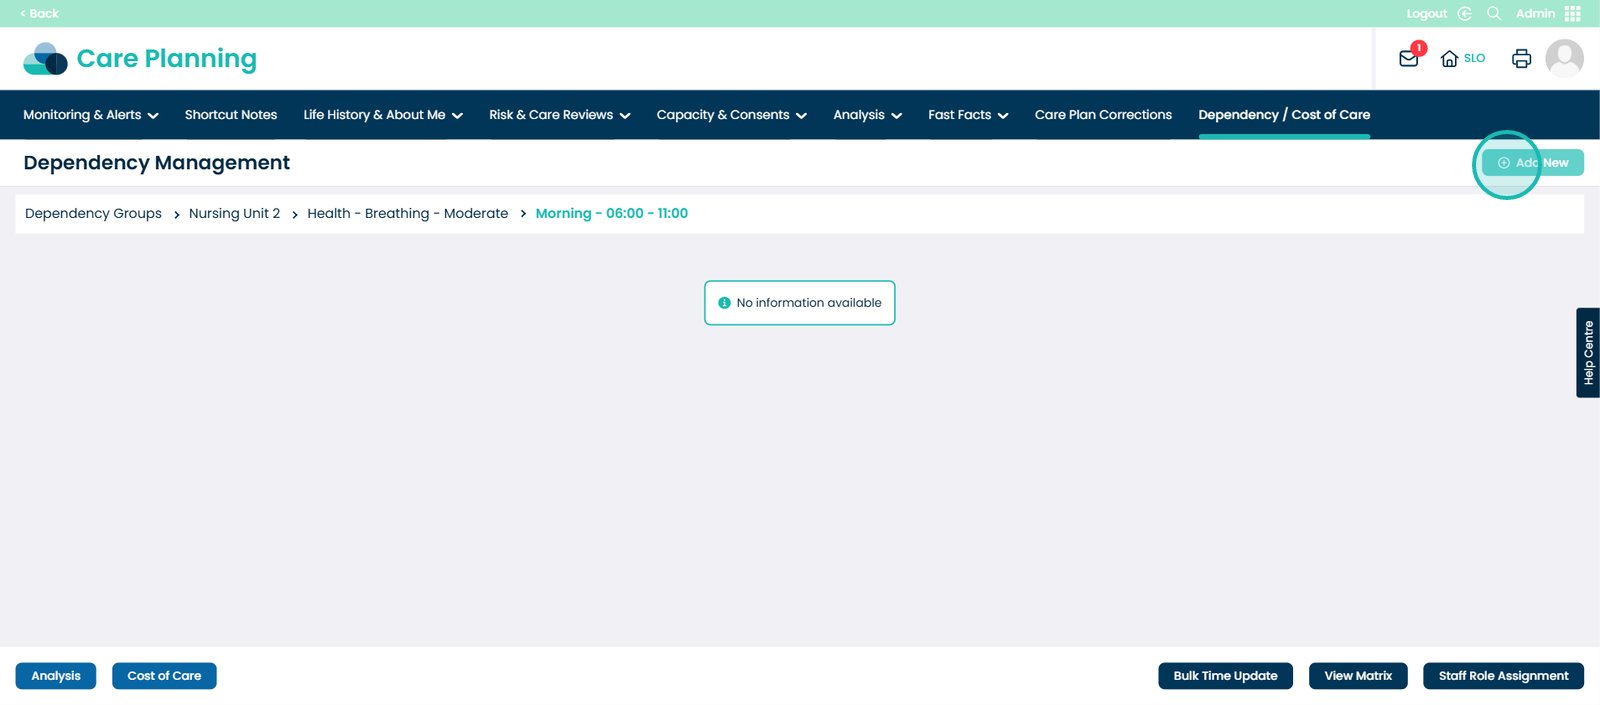Click the Care Planning logo
Screen dimensions: 1600x705
tap(140, 59)
